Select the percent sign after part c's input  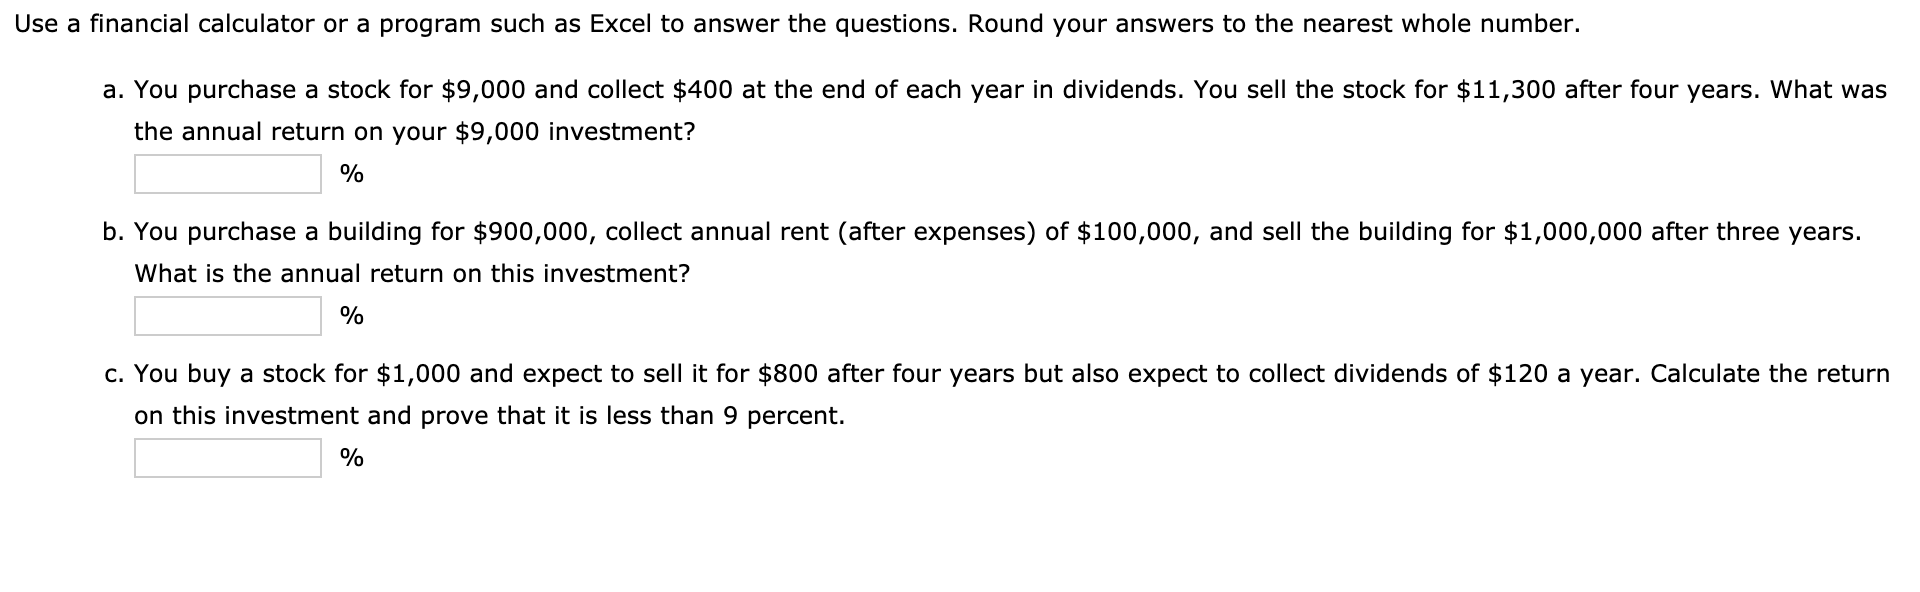click(351, 459)
